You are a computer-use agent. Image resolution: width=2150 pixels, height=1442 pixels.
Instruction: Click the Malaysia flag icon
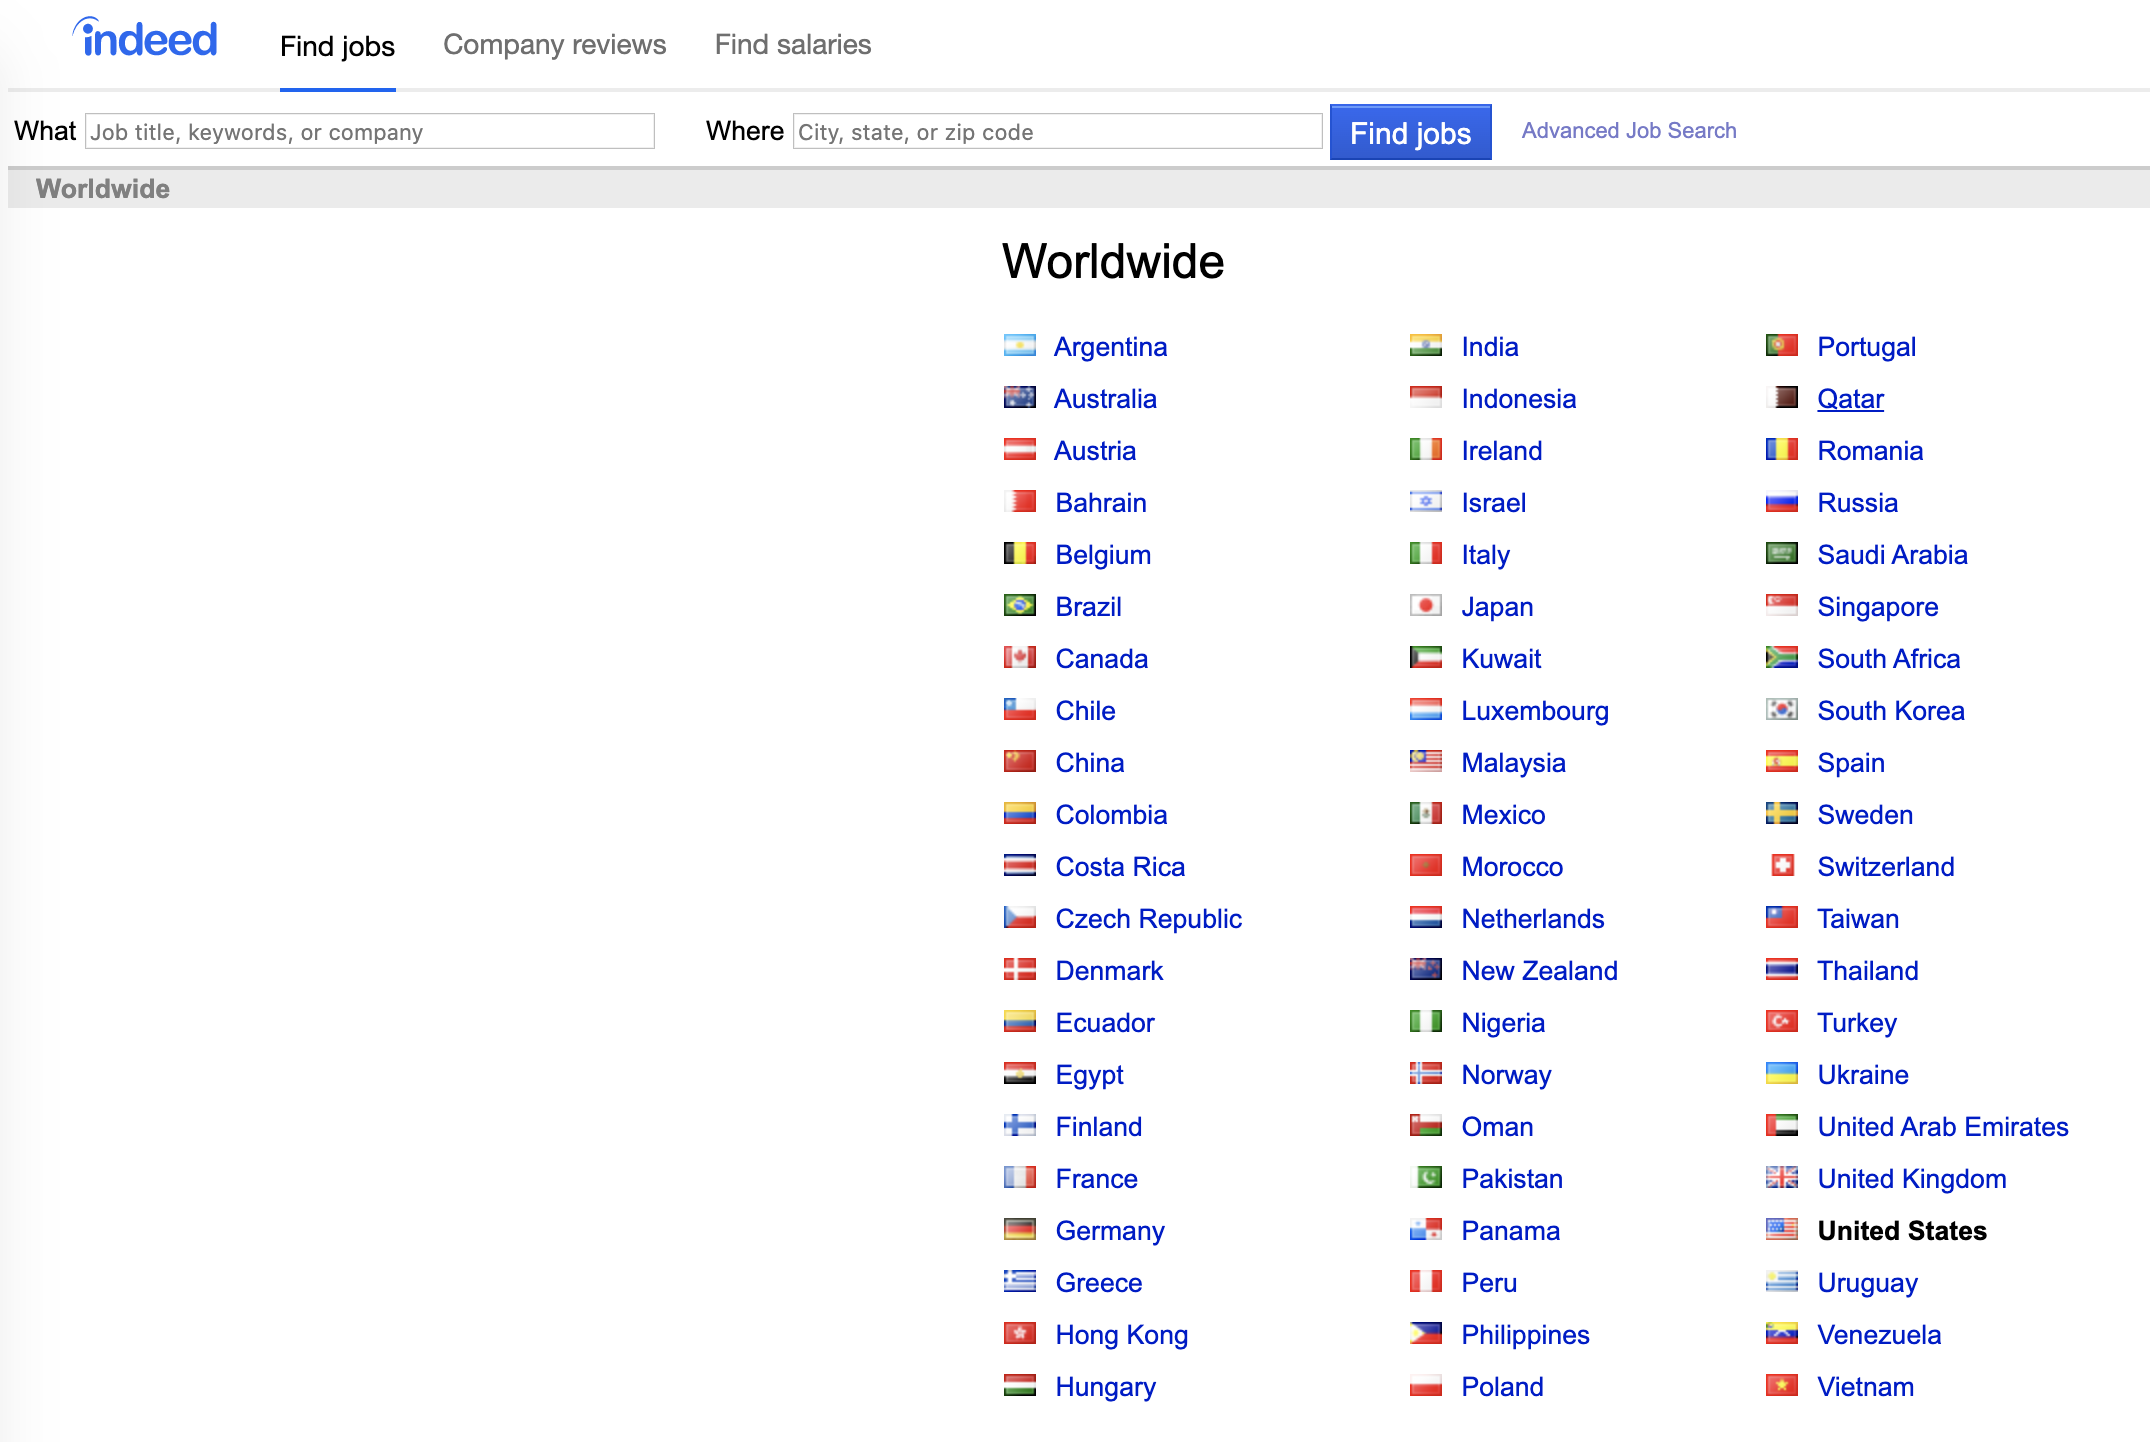[x=1425, y=762]
